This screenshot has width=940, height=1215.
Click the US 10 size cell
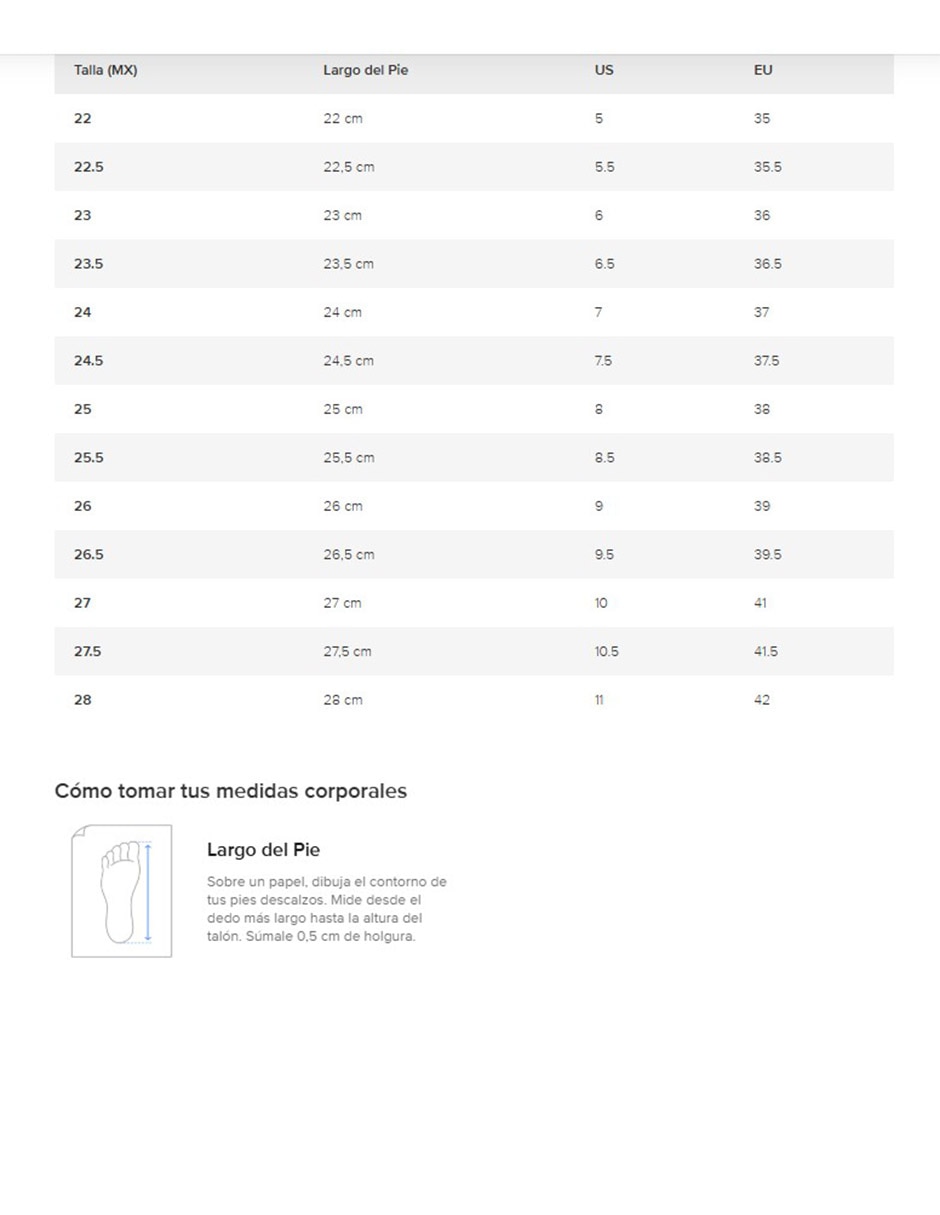[601, 603]
